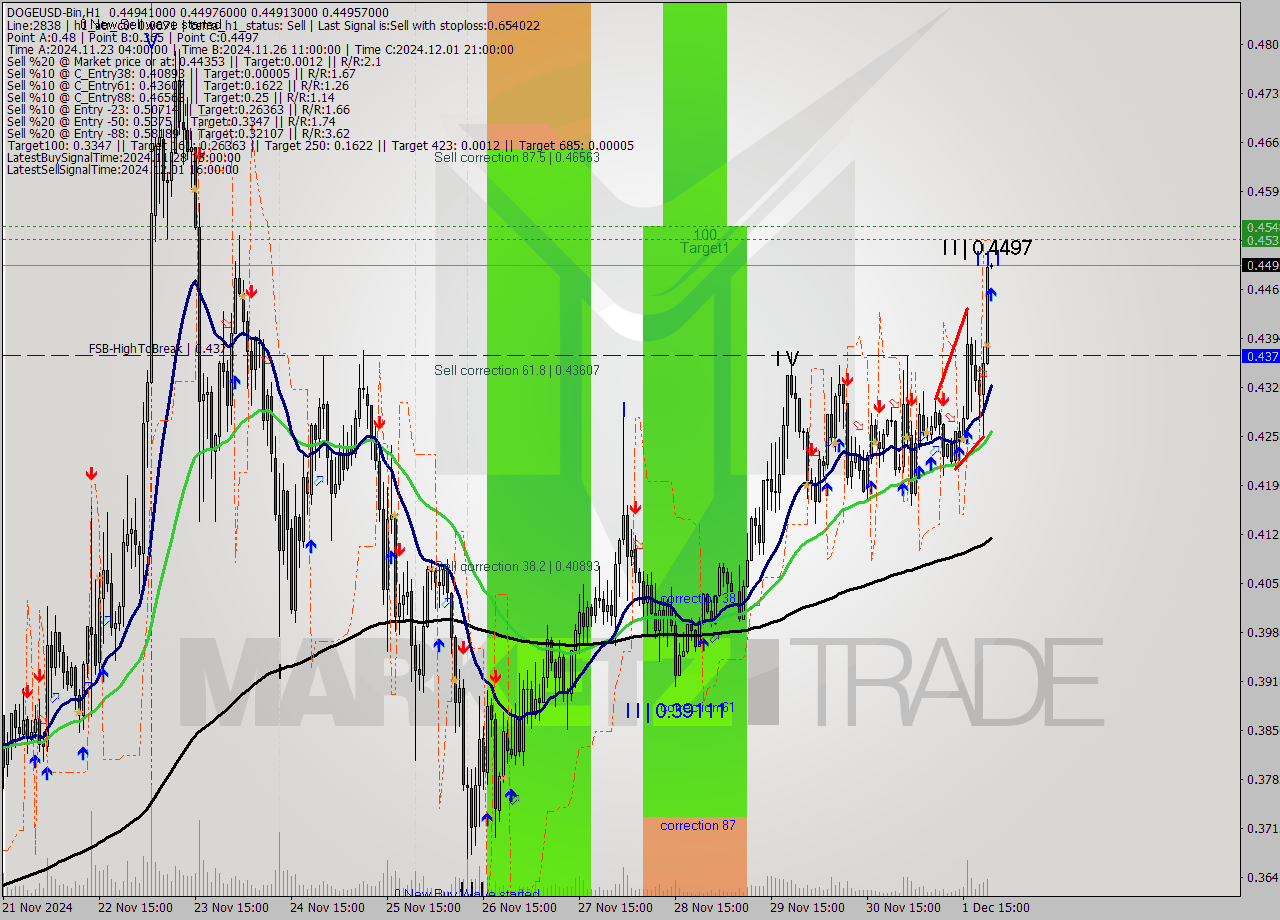Click the 0.432 price axis label
The width and height of the screenshot is (1280, 920).
(1262, 387)
